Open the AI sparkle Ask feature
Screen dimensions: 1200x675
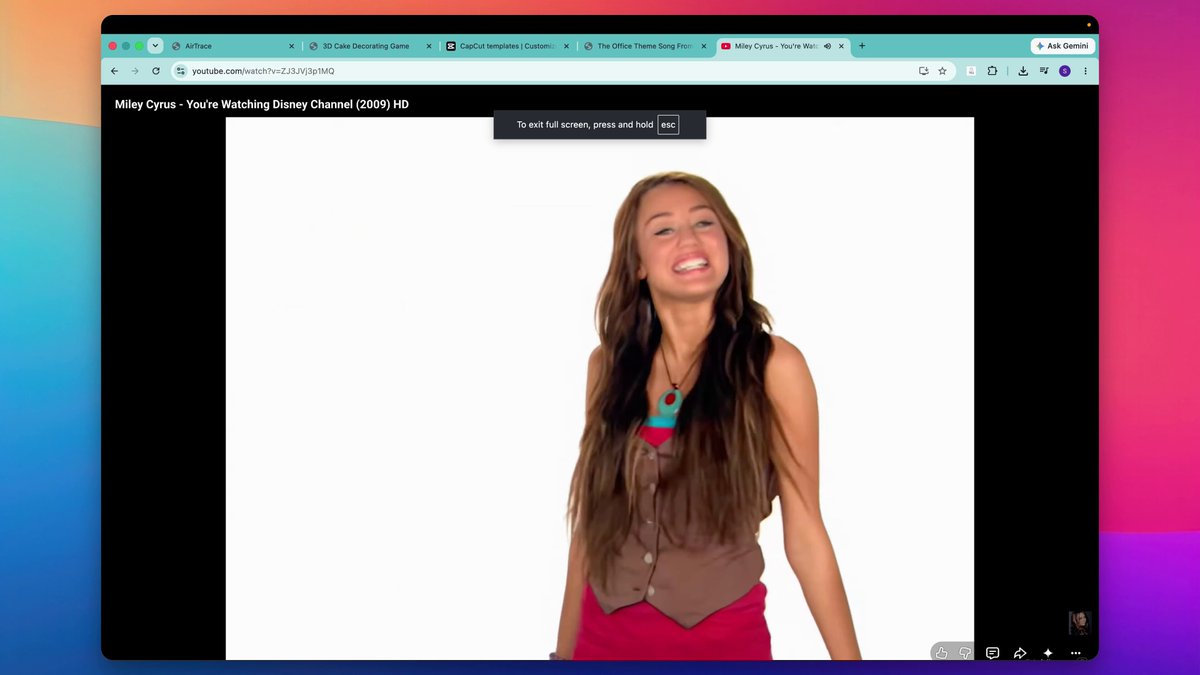pyautogui.click(x=1048, y=653)
